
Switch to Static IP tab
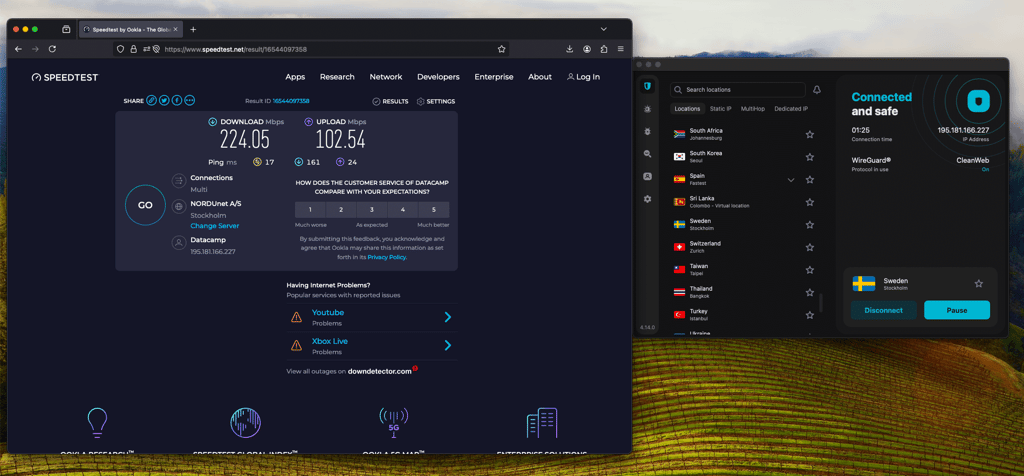720,108
